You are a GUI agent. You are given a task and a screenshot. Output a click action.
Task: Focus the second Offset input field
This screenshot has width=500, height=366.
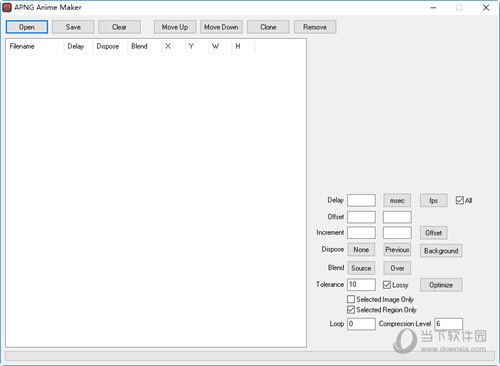[397, 217]
